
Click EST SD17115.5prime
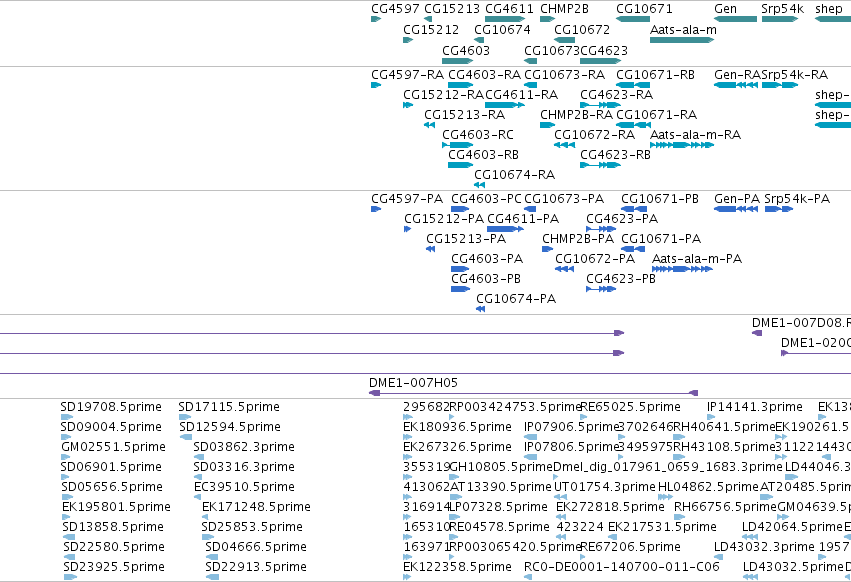pyautogui.click(x=229, y=407)
